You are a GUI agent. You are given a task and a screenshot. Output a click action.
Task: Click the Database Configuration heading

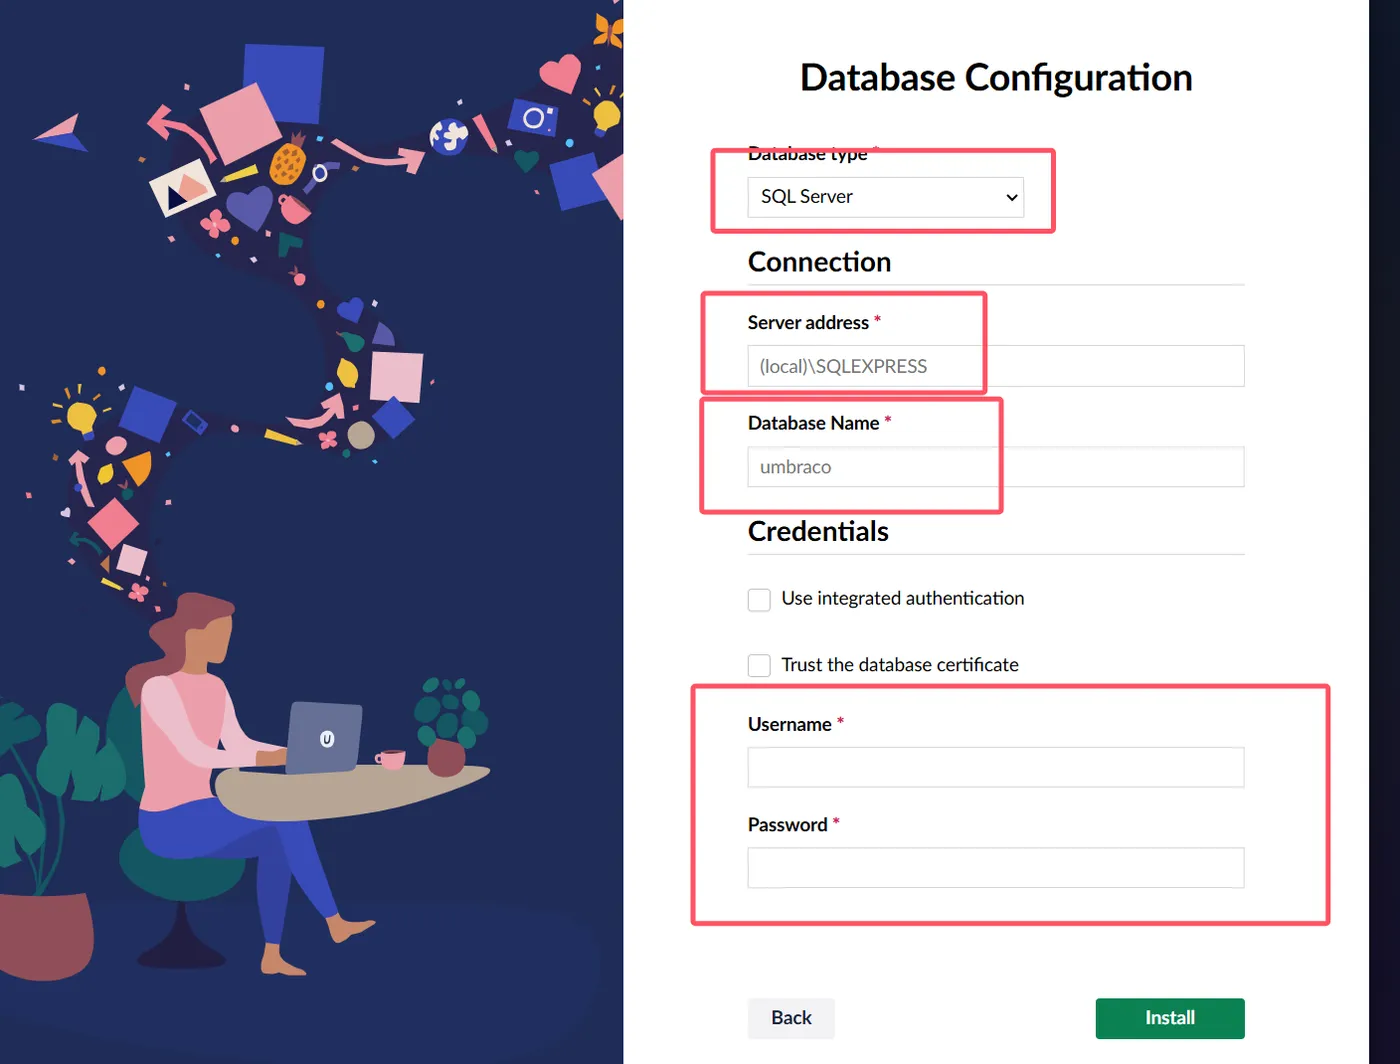tap(996, 78)
